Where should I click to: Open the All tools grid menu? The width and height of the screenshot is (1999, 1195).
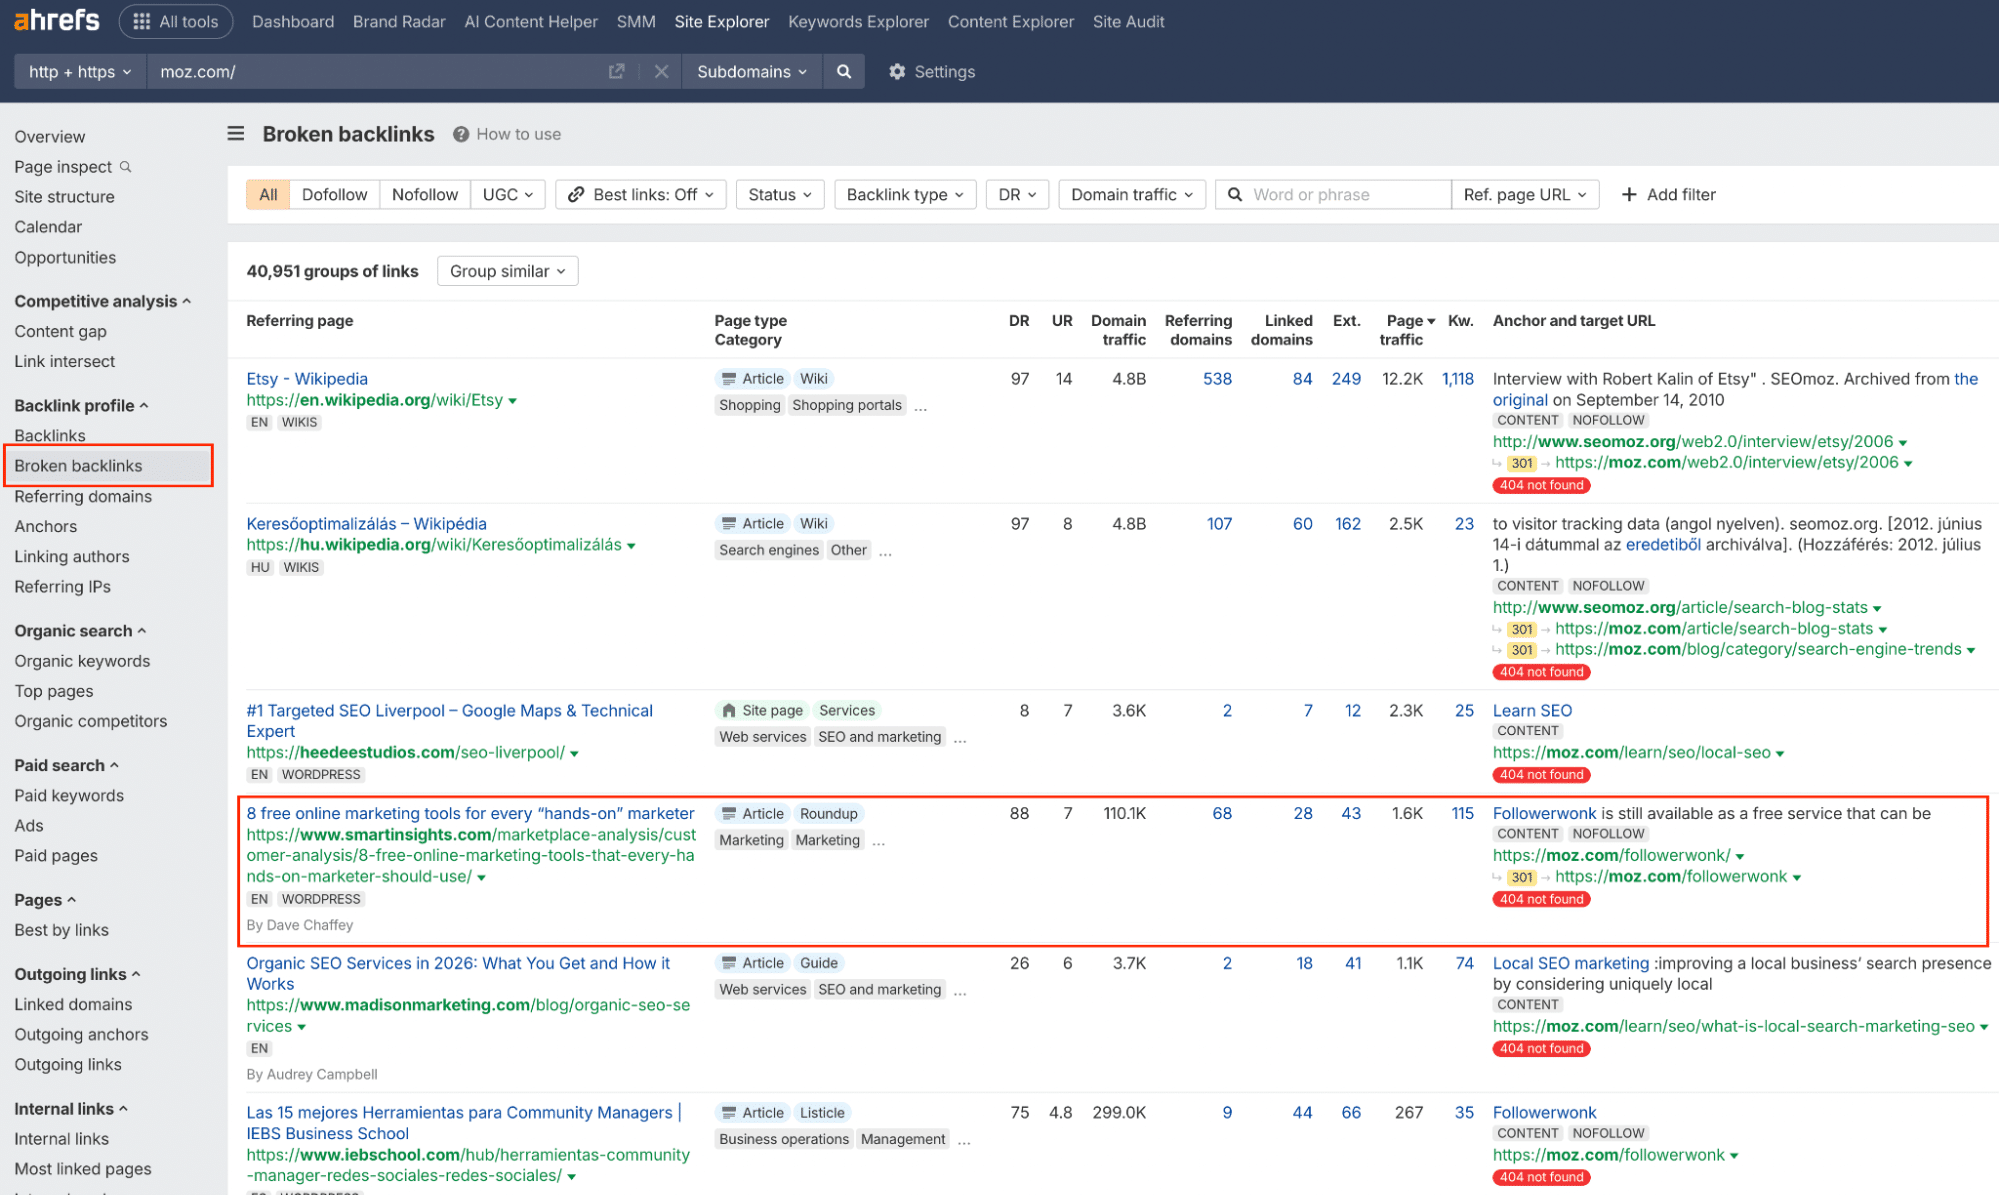click(176, 21)
